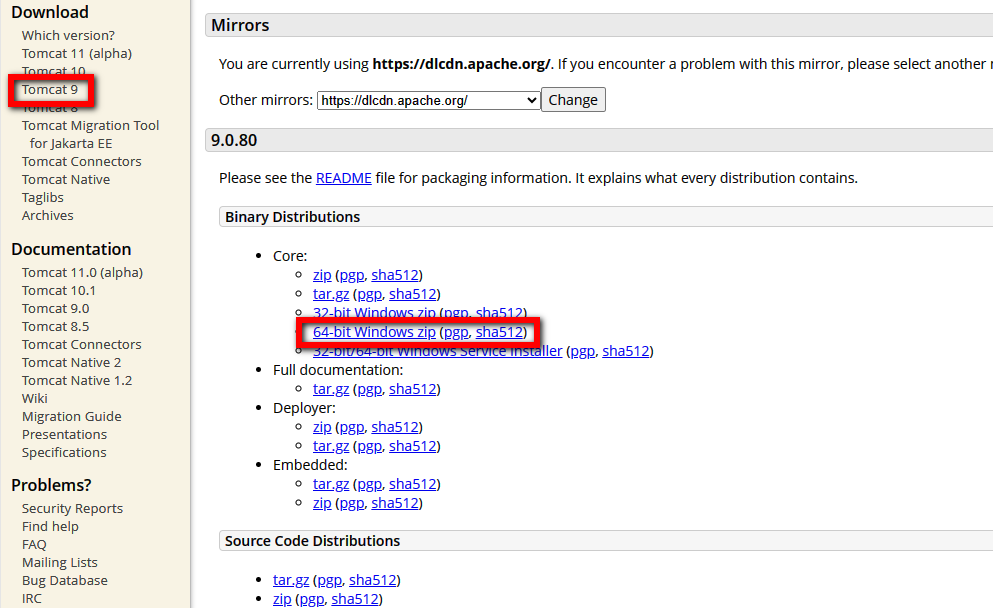Open sha512 checksum for Deployer zip
993x608 pixels.
(395, 427)
